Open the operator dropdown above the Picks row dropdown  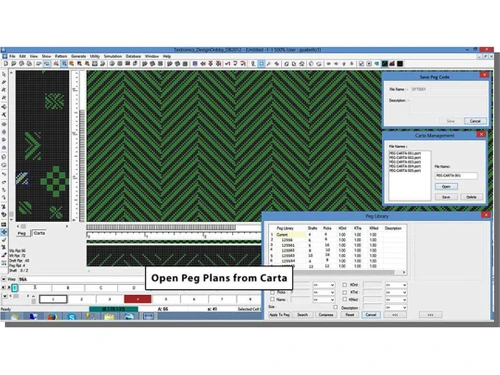[324, 285]
